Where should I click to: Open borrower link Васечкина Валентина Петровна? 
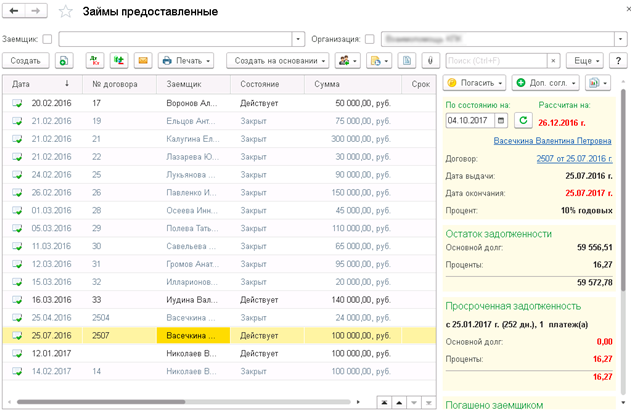(x=553, y=141)
